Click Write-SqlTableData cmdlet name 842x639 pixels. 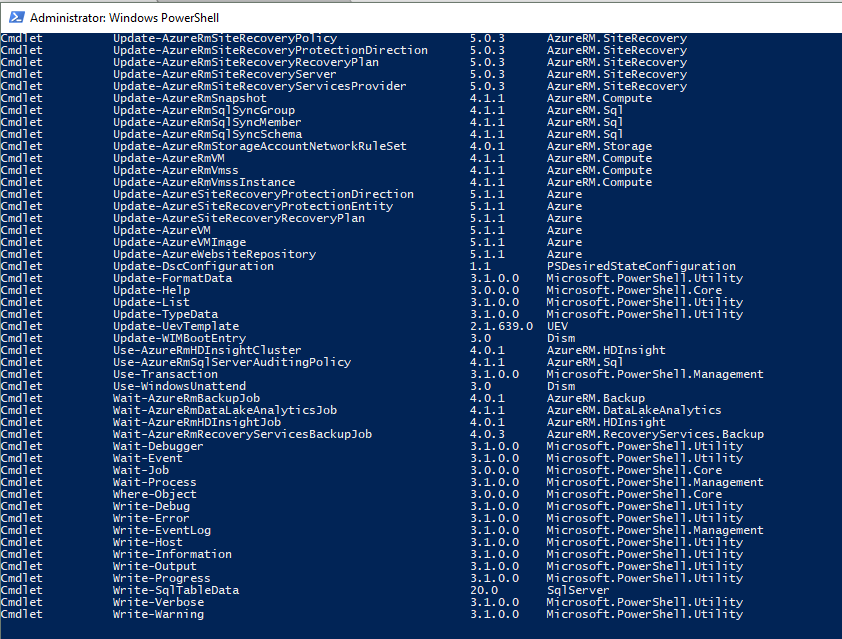[x=176, y=590]
